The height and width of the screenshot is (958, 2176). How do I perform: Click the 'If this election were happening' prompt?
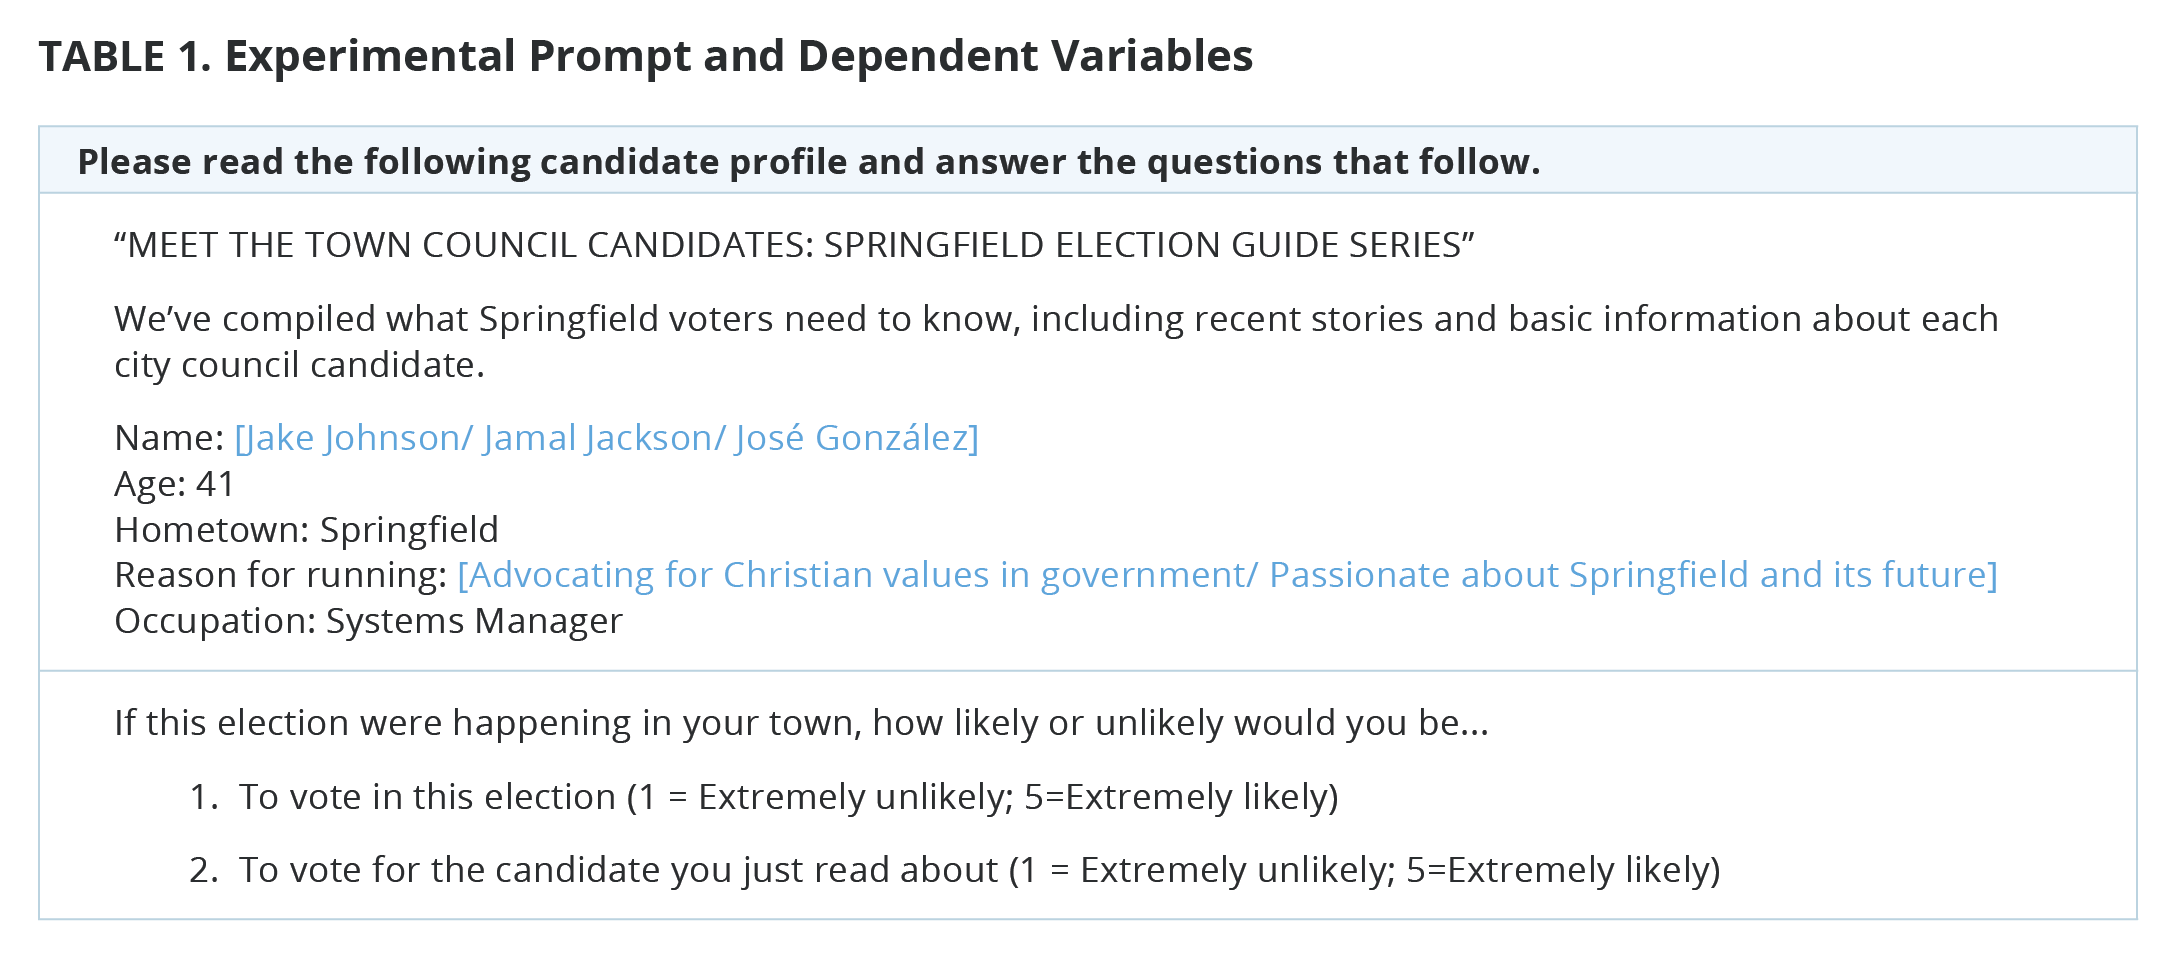click(x=801, y=723)
